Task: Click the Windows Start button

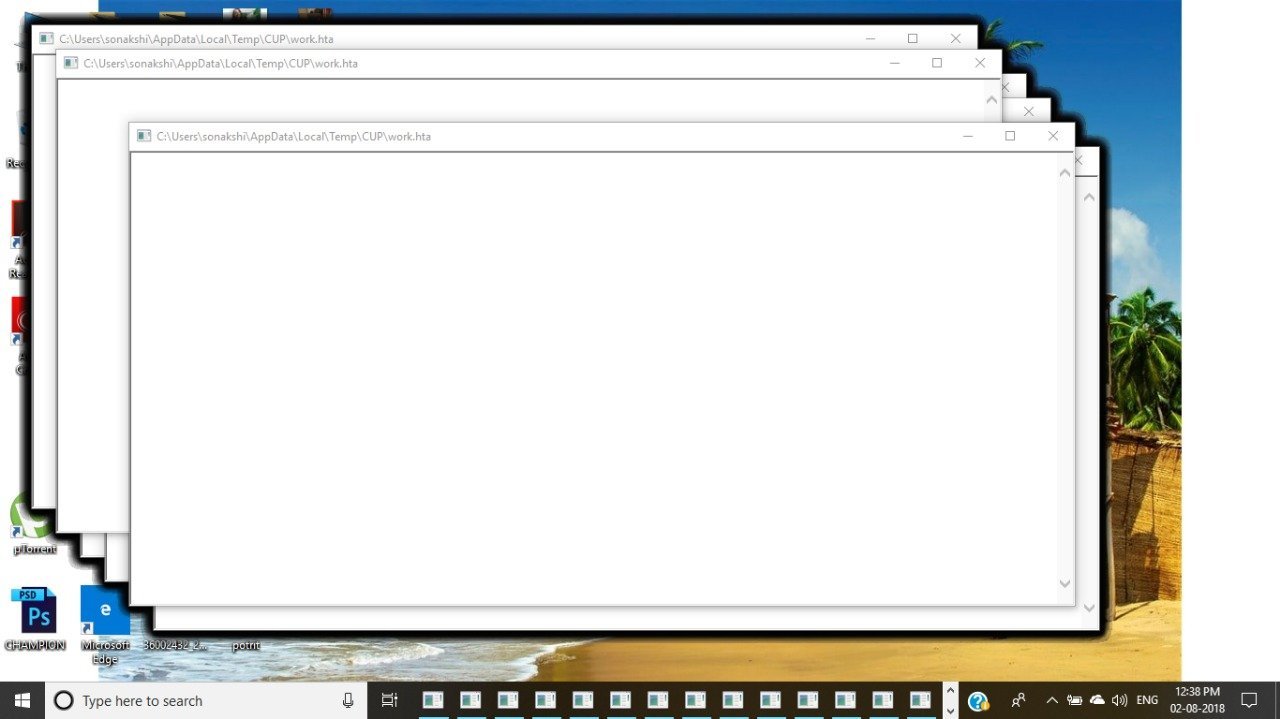Action: click(x=20, y=699)
